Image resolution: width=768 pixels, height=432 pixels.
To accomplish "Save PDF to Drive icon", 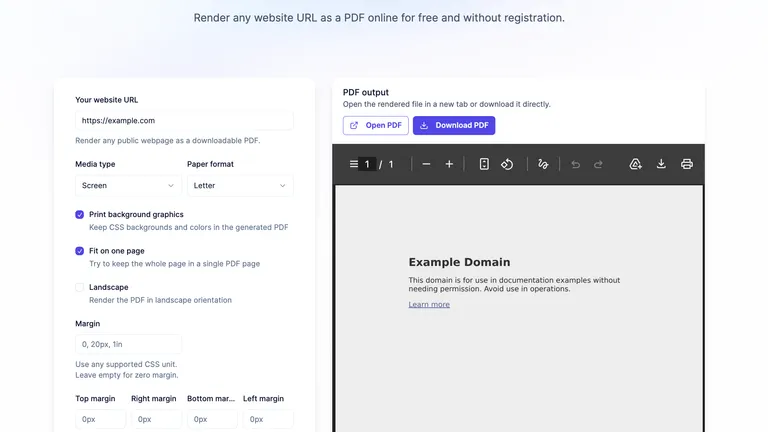I will 635,164.
